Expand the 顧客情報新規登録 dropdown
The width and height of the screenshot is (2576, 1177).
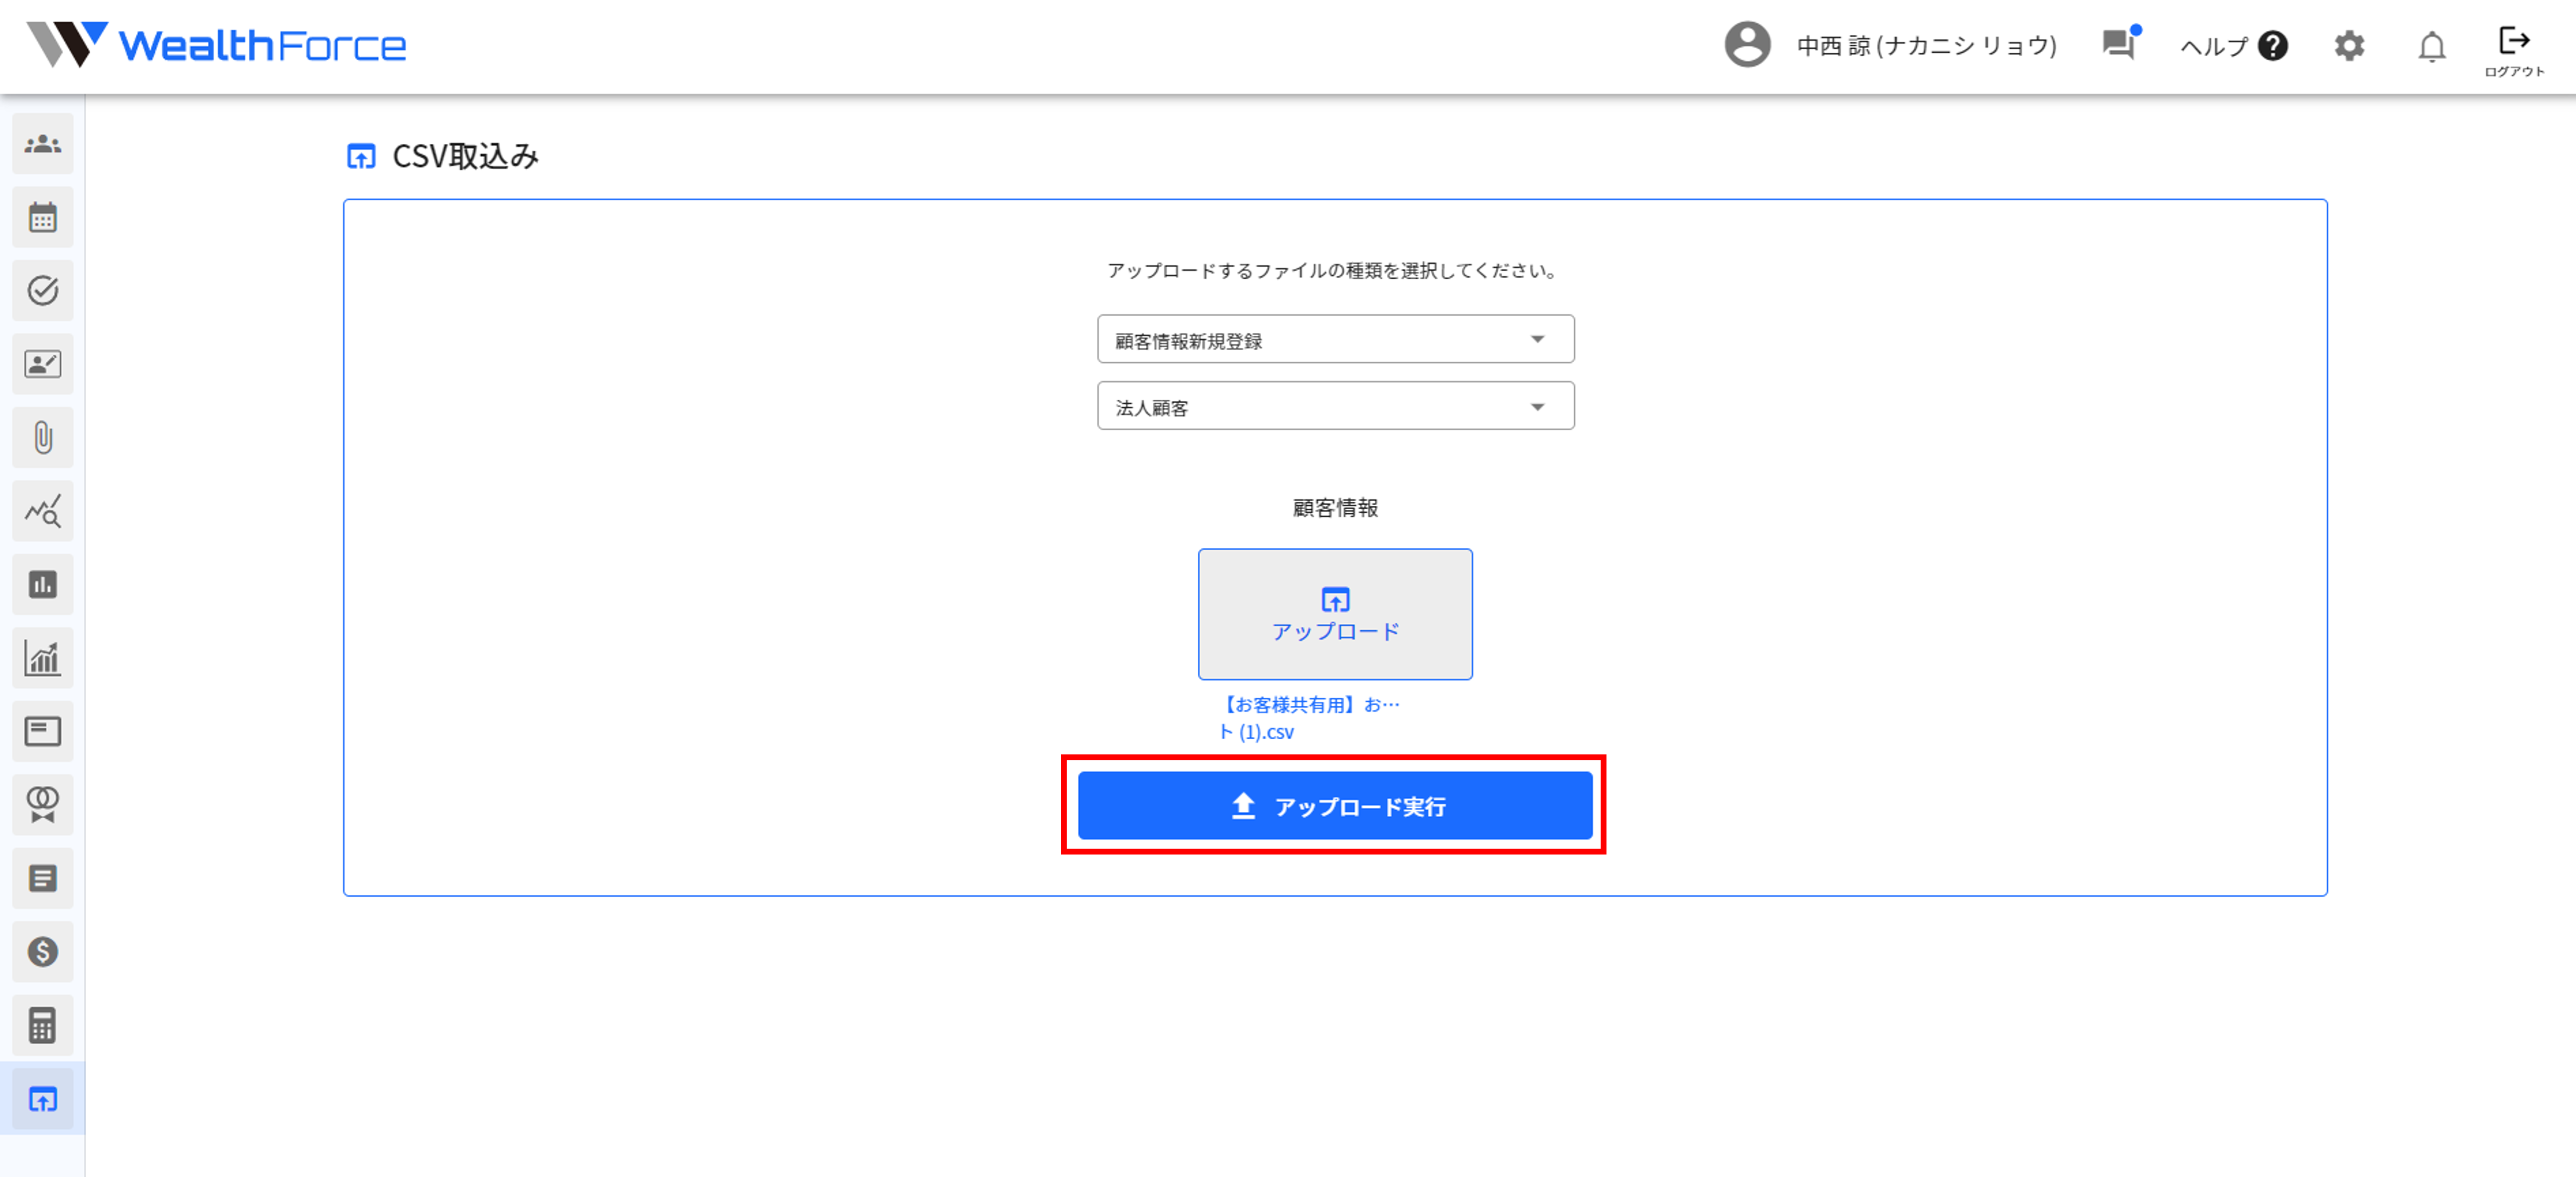[x=1335, y=340]
